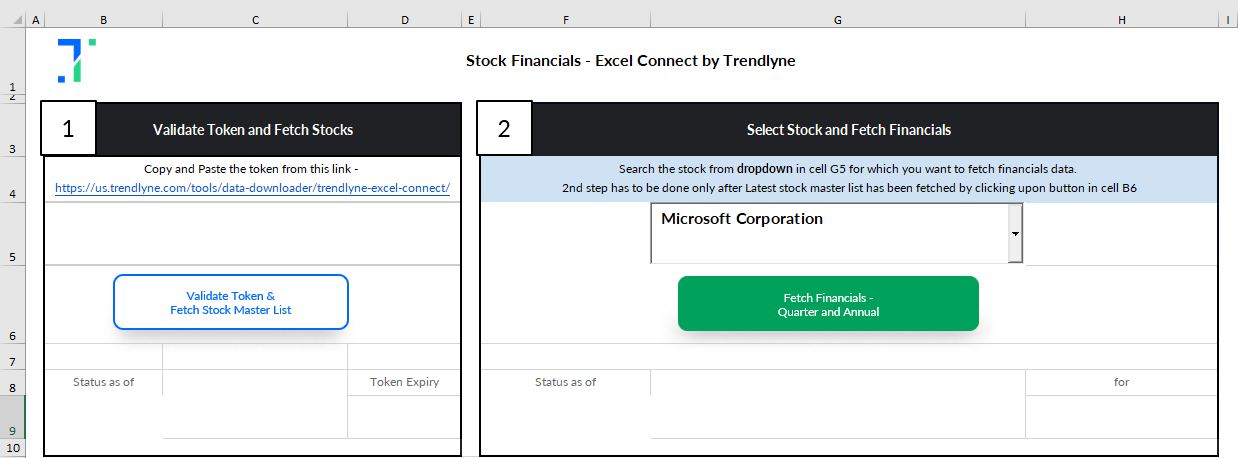Select row header 5
Image resolution: width=1238 pixels, height=458 pixels.
tap(12, 233)
